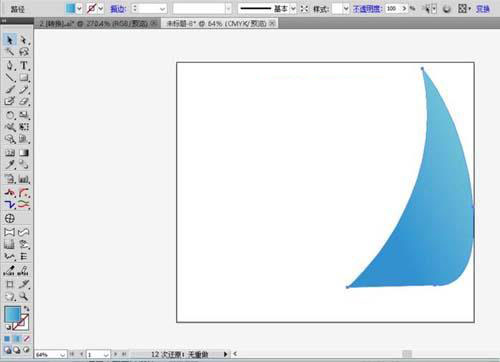This screenshot has height=362, width=500.
Task: Select the Rotate tool
Action: [10, 115]
